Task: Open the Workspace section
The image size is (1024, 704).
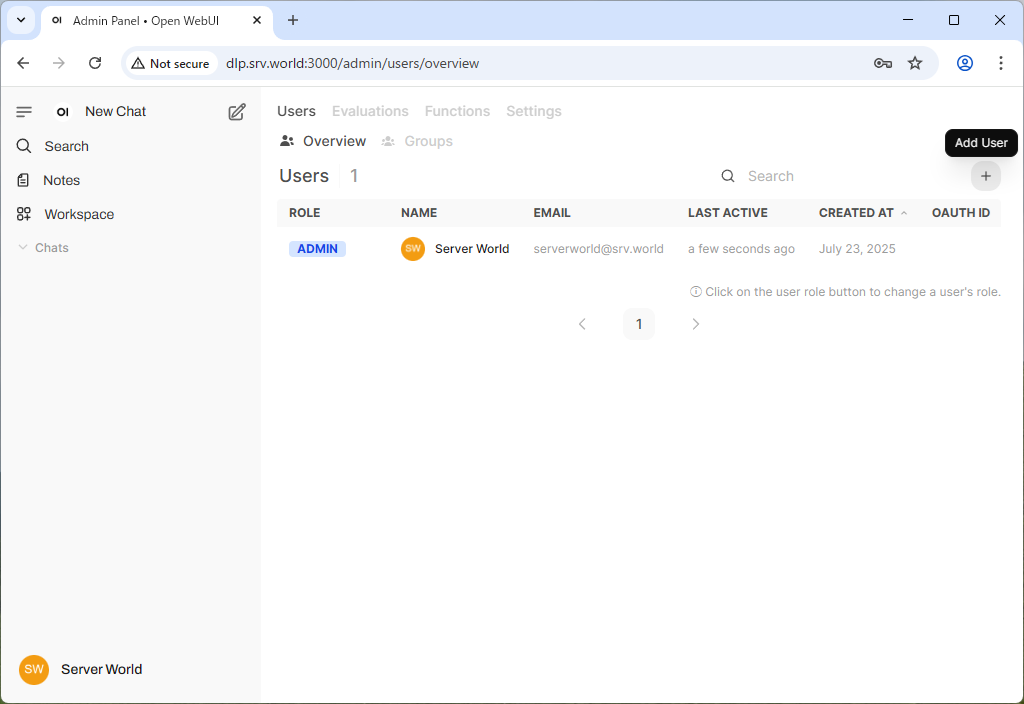Action: coord(78,214)
